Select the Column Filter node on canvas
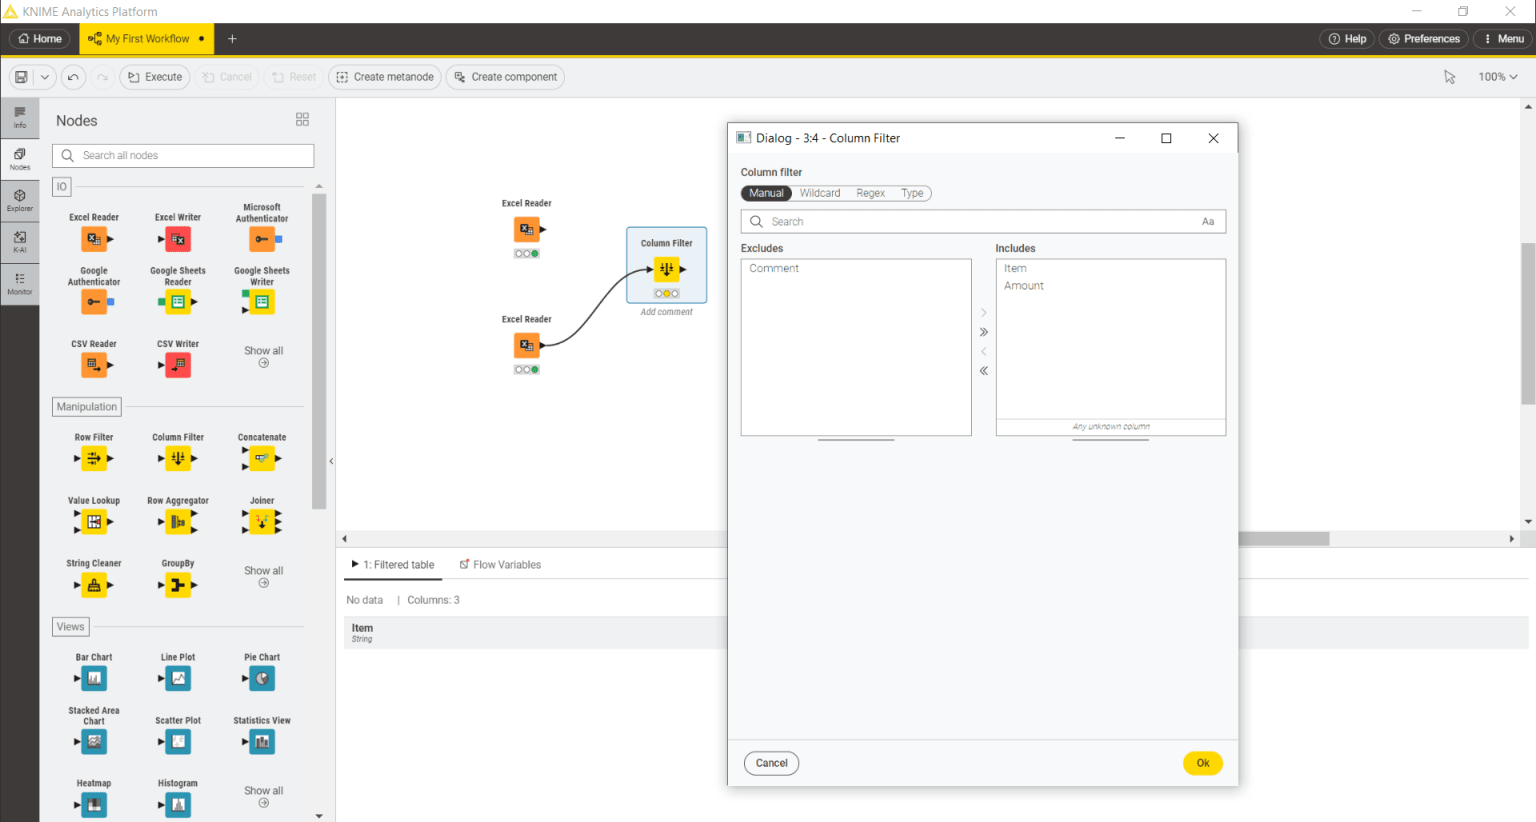1536x822 pixels. [x=667, y=268]
